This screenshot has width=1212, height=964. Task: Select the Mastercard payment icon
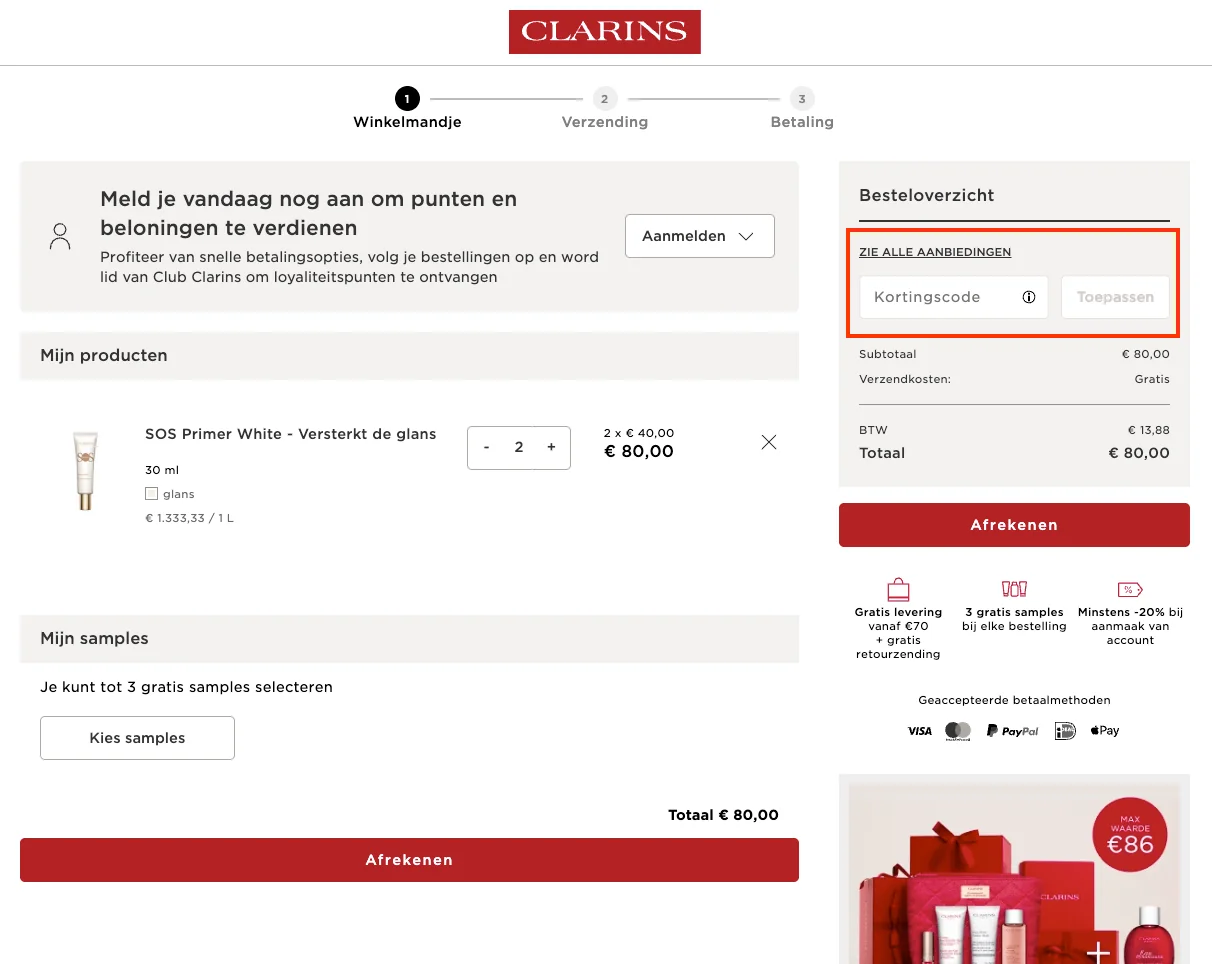tap(957, 730)
